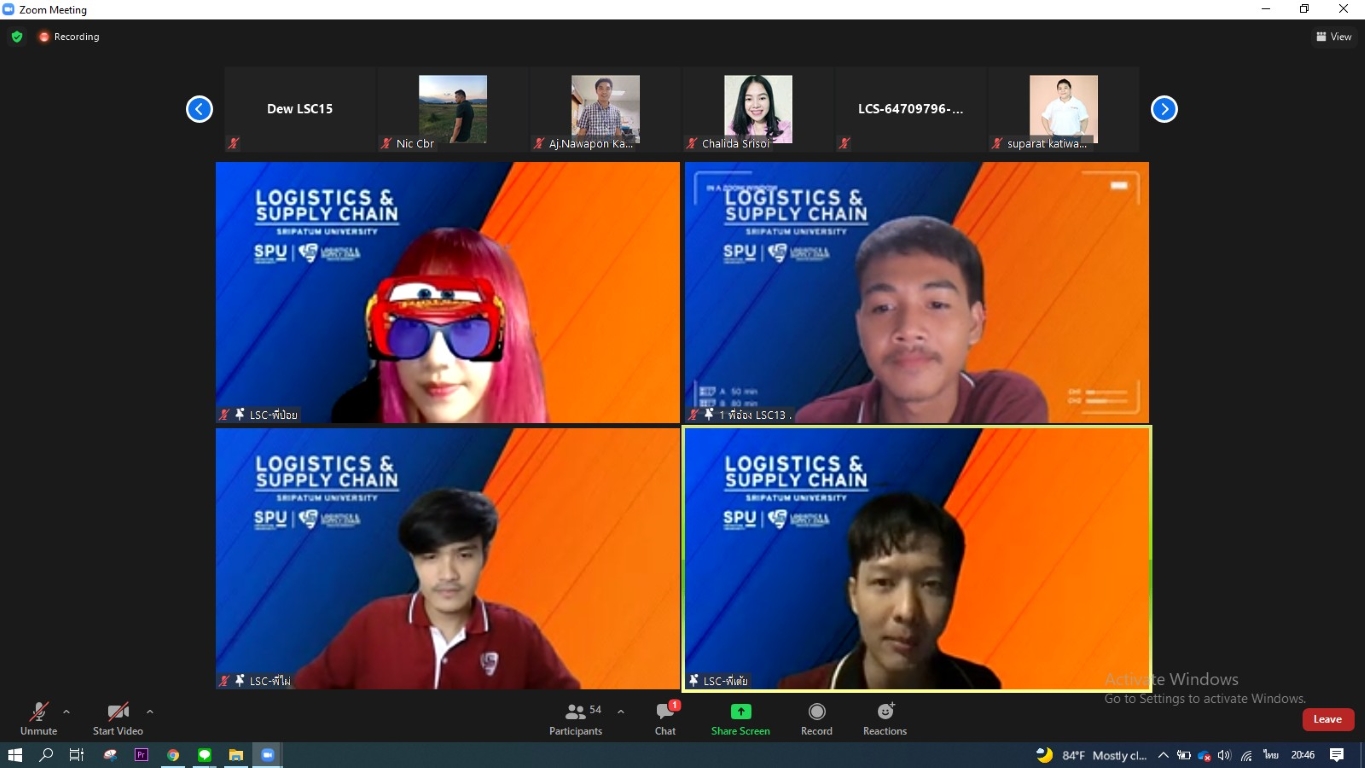This screenshot has width=1365, height=768.
Task: Select the LSC13 video tile
Action: [917, 292]
